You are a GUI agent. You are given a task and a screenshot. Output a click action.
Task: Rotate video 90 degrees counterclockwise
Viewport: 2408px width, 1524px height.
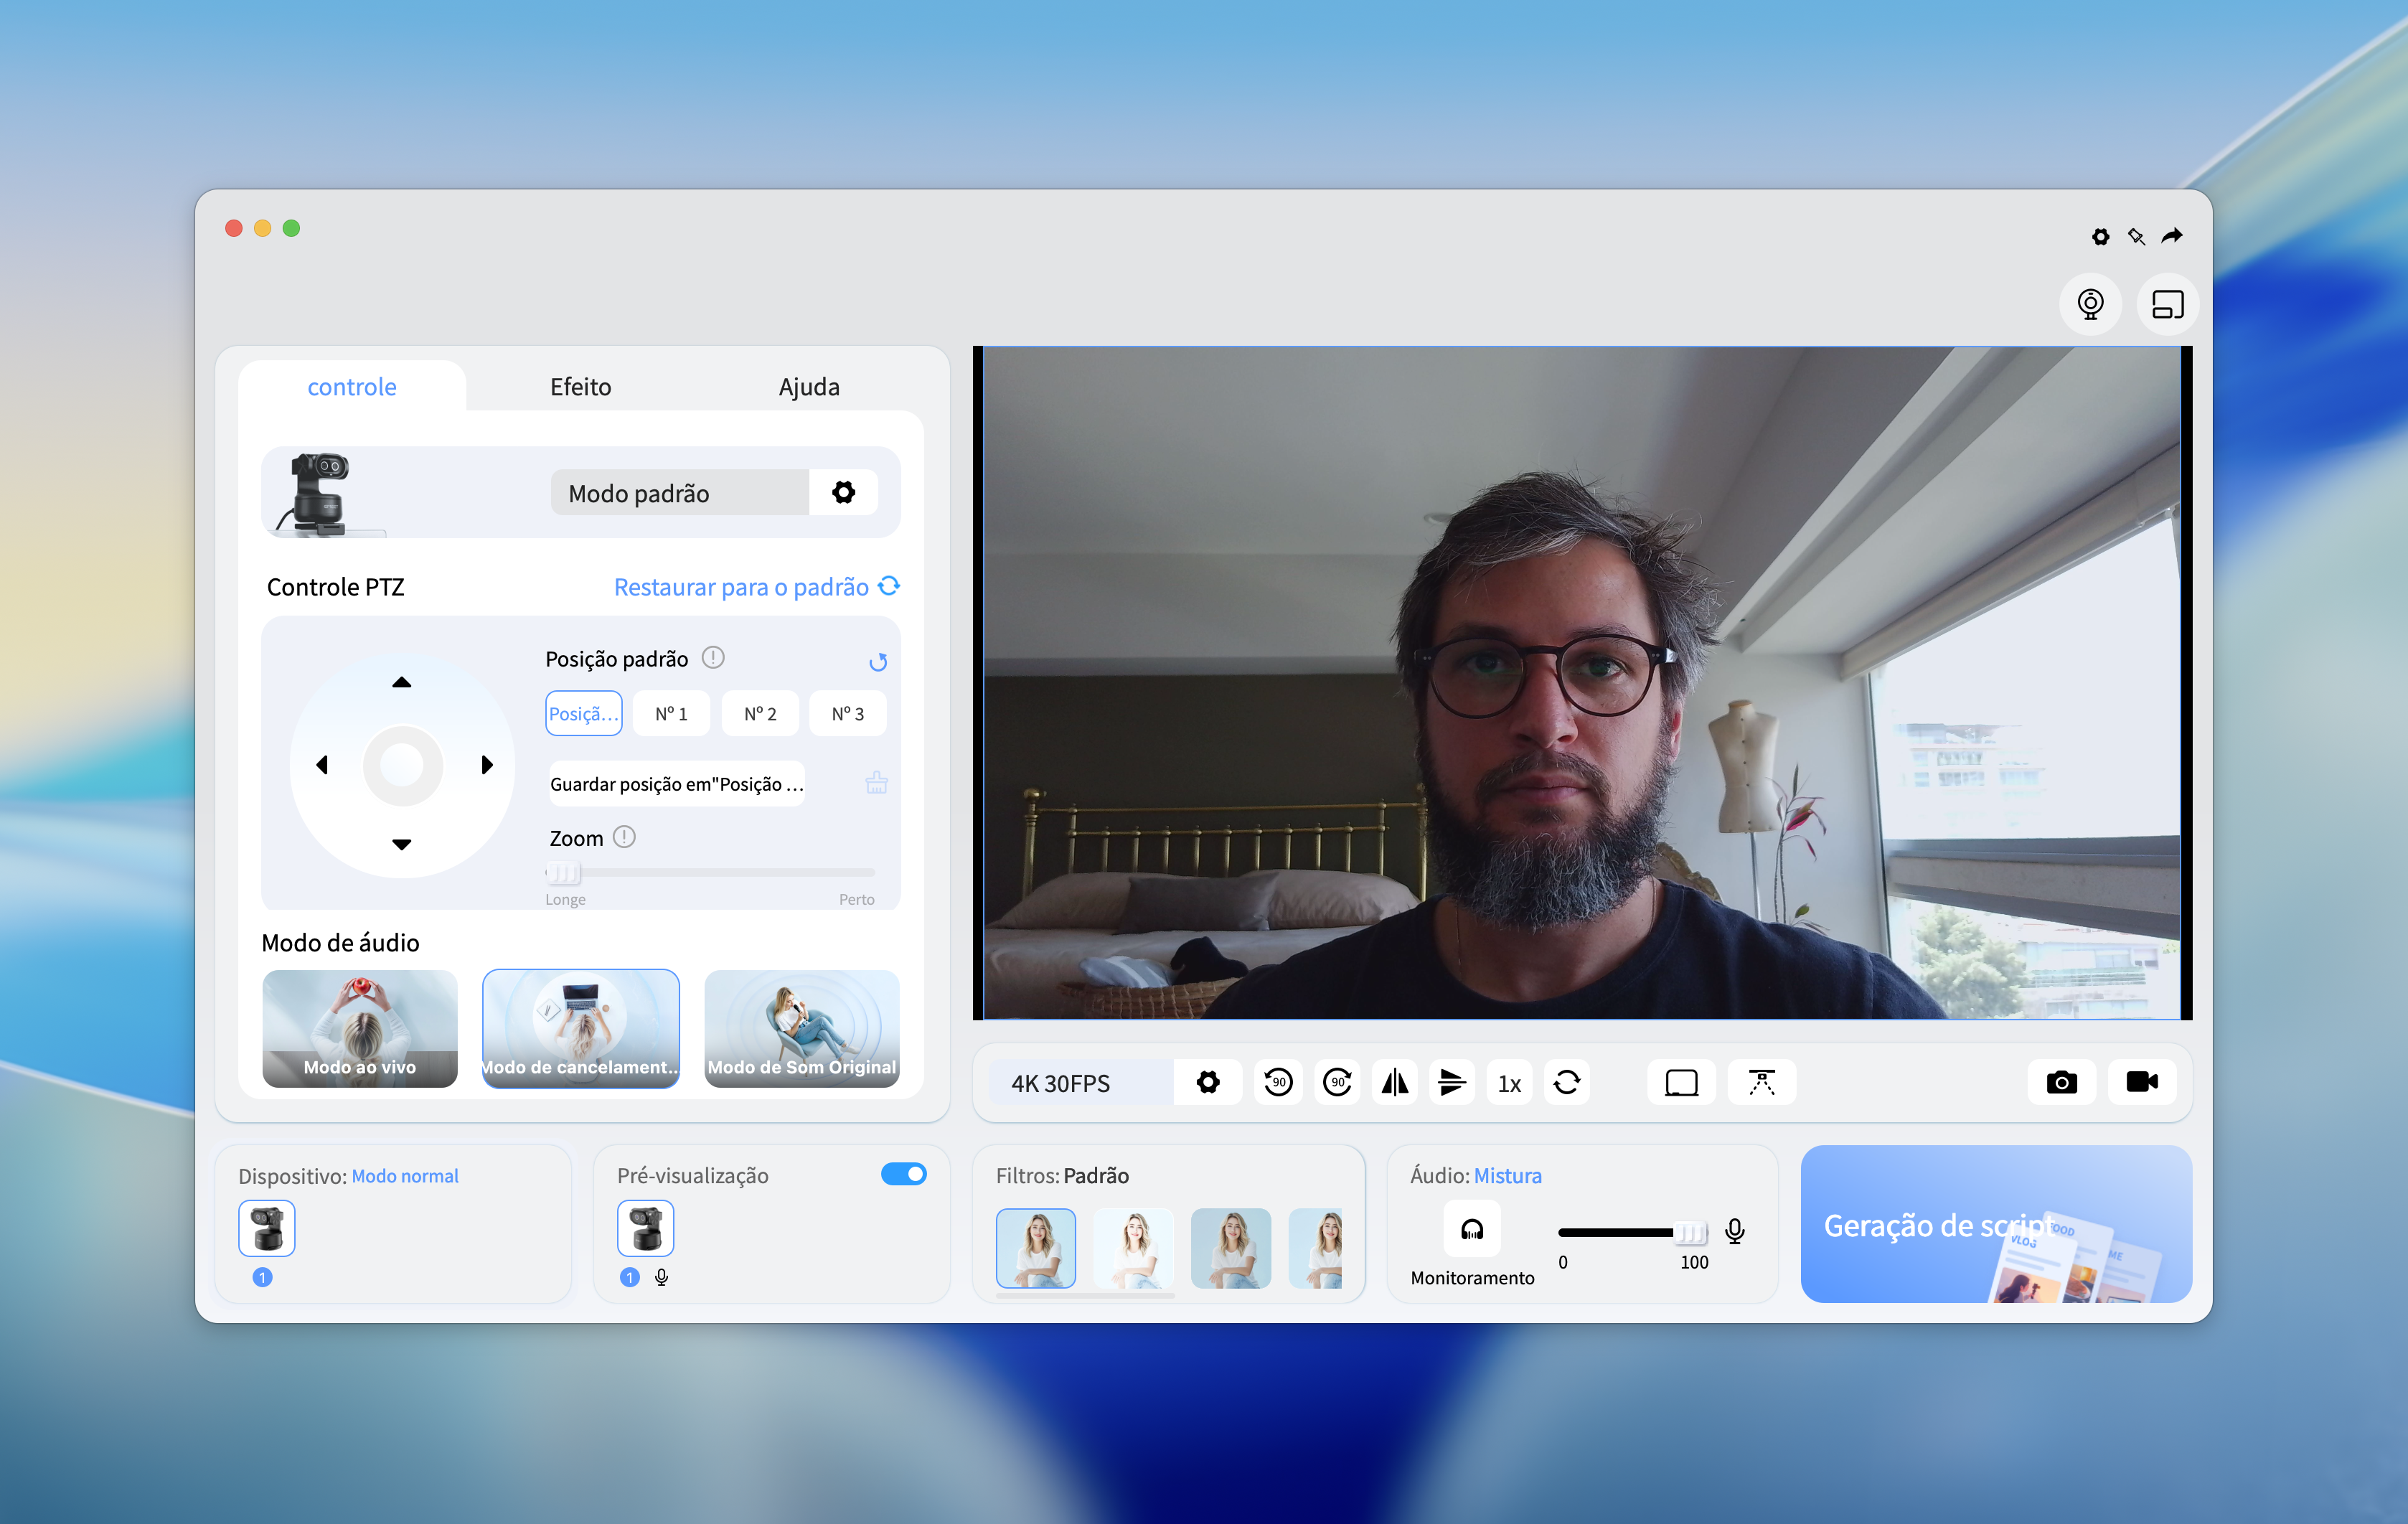point(1278,1082)
